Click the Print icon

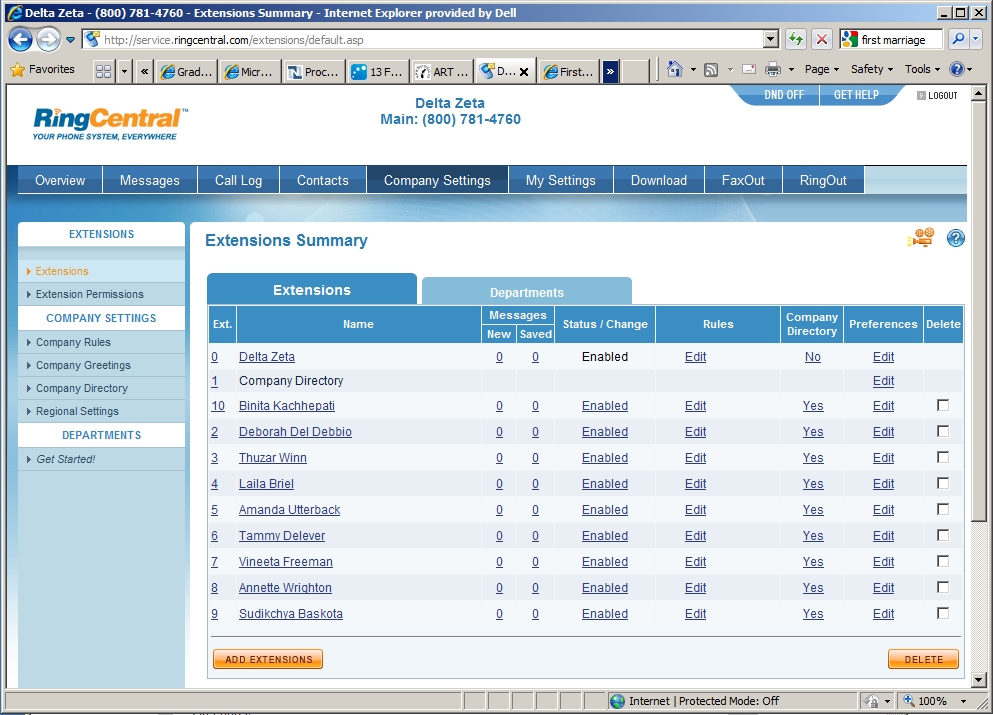773,69
